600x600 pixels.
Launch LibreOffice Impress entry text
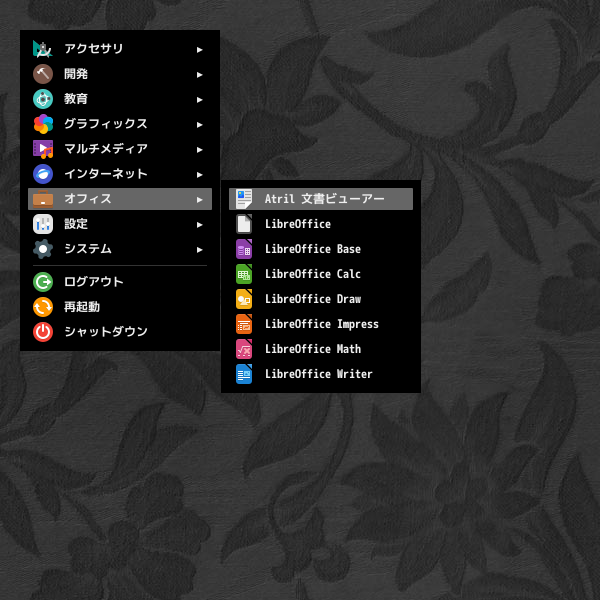point(322,324)
